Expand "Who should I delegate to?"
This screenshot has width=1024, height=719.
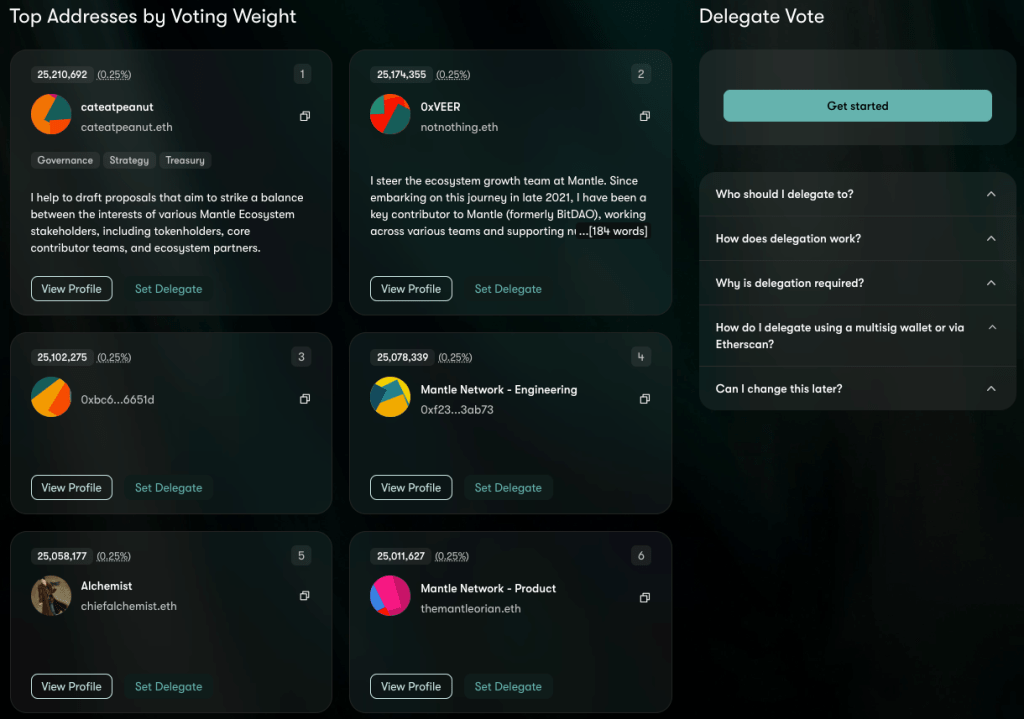coord(857,195)
